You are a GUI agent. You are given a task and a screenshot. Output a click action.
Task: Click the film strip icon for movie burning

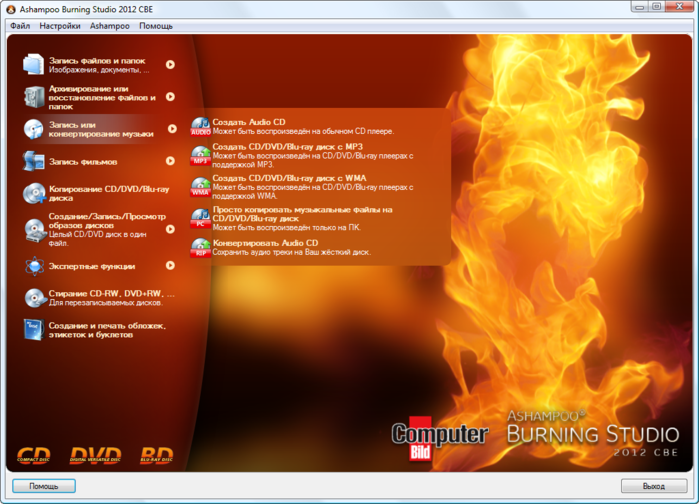tap(33, 161)
